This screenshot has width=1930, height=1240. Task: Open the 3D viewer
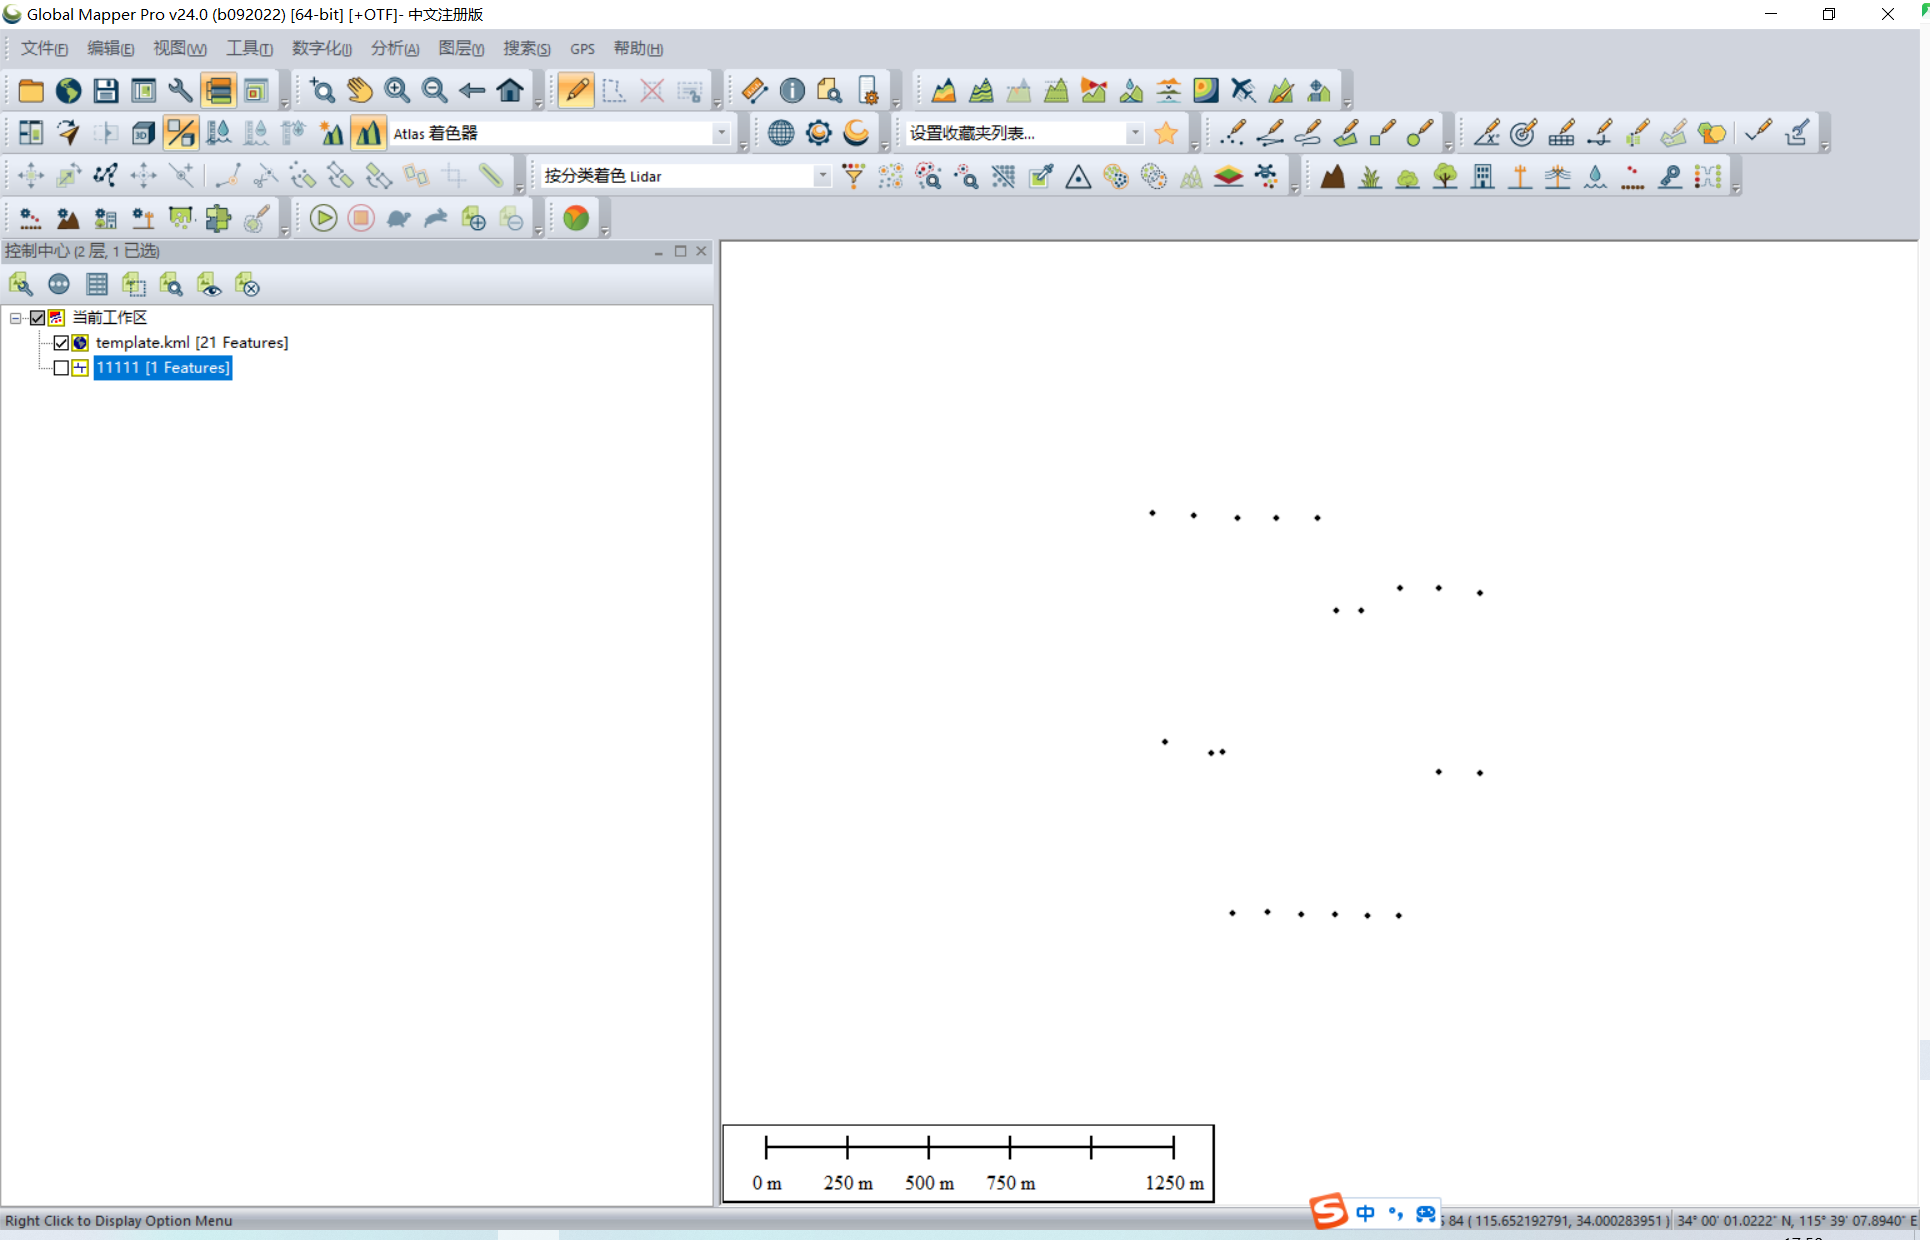pyautogui.click(x=143, y=133)
